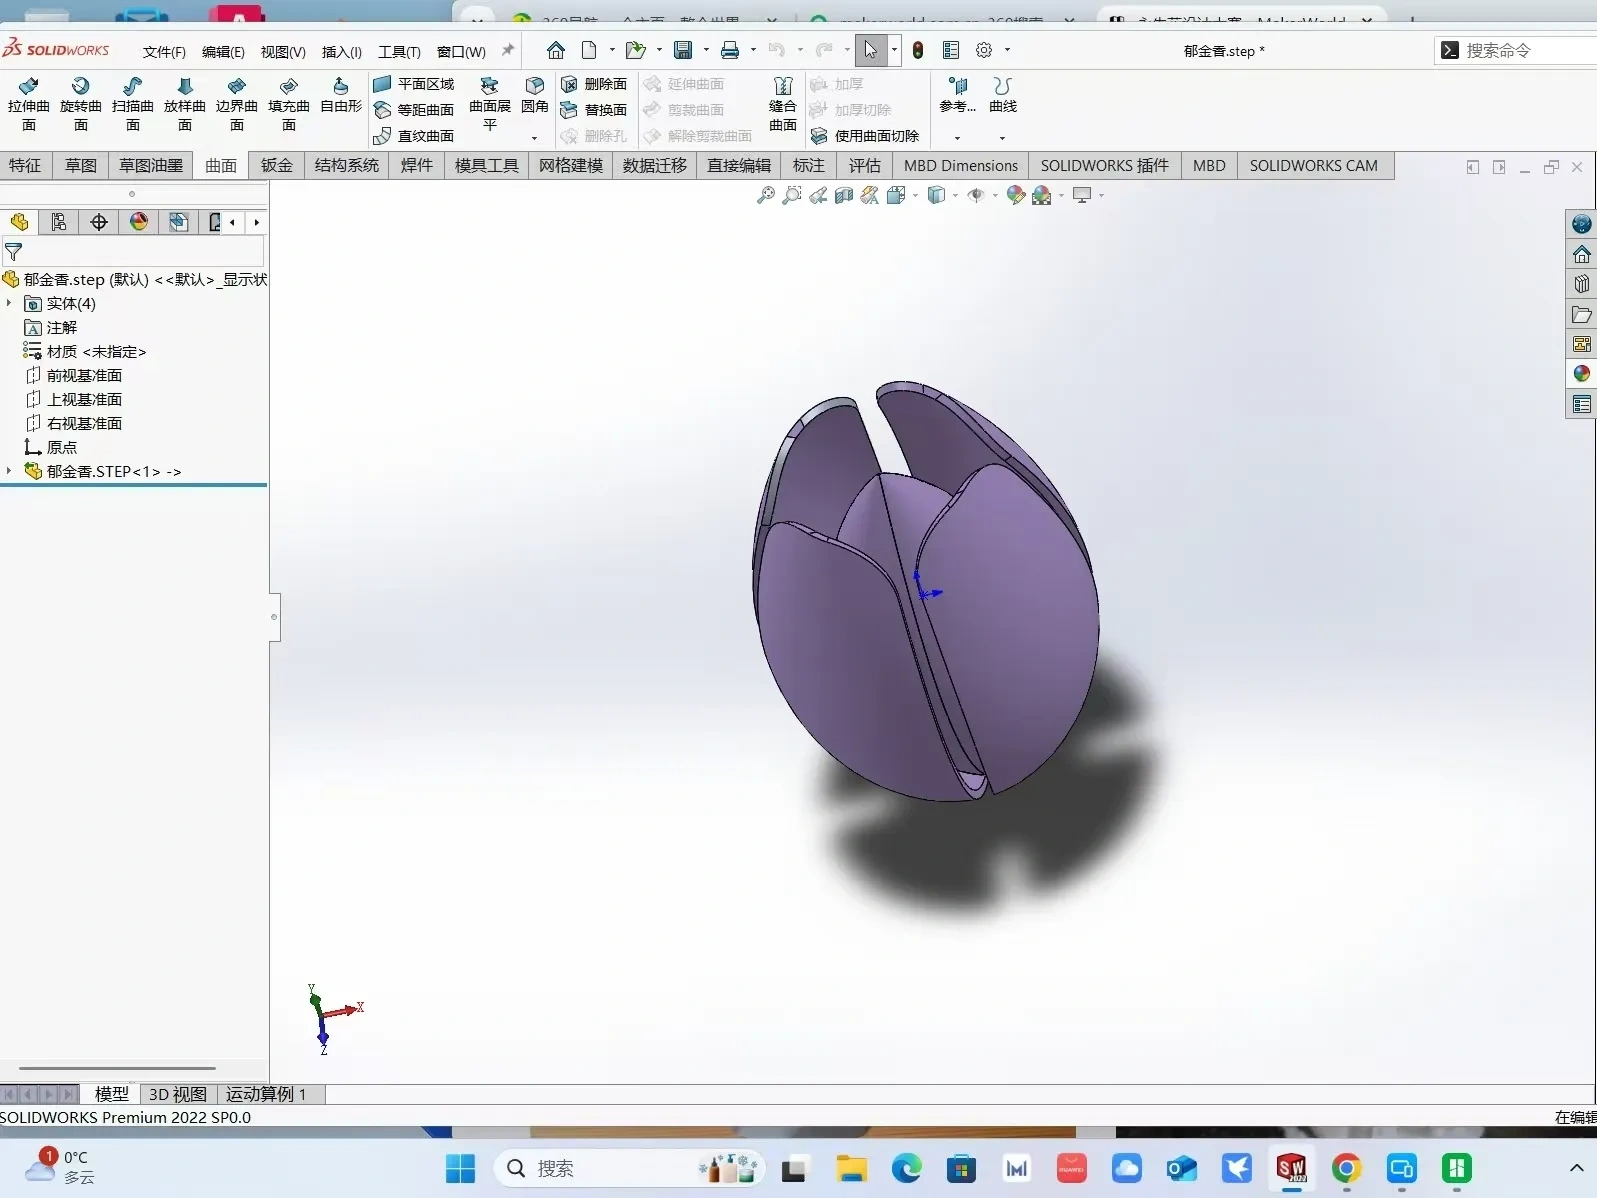Viewport: 1597px width, 1198px height.
Task: Expand the 实体(4) solid bodies folder
Action: (9, 303)
